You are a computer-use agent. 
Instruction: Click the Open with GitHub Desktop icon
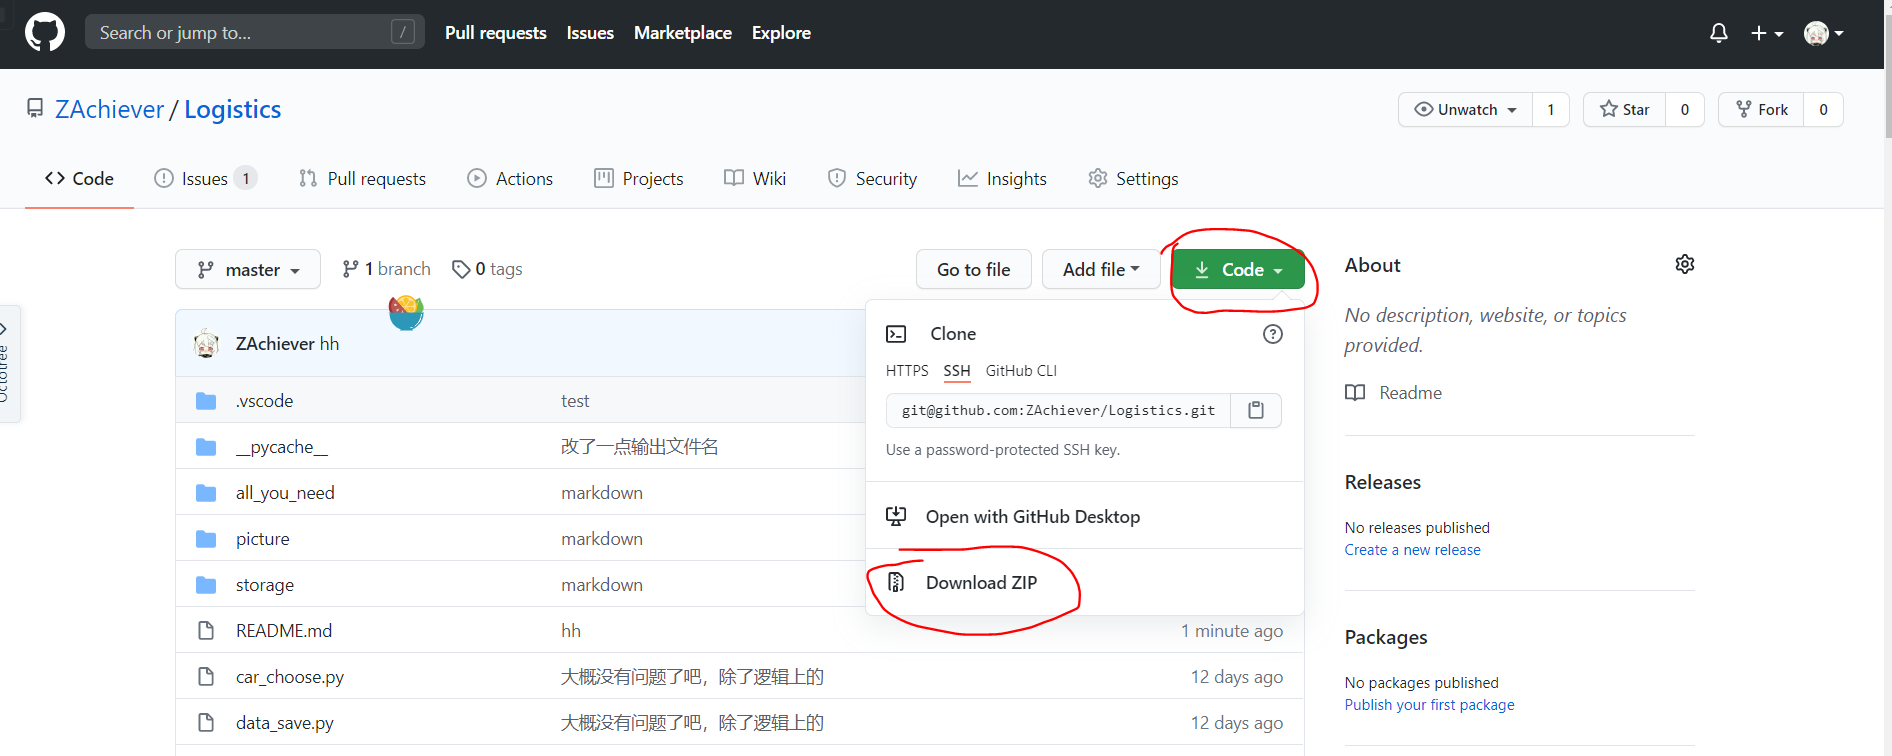(x=896, y=516)
